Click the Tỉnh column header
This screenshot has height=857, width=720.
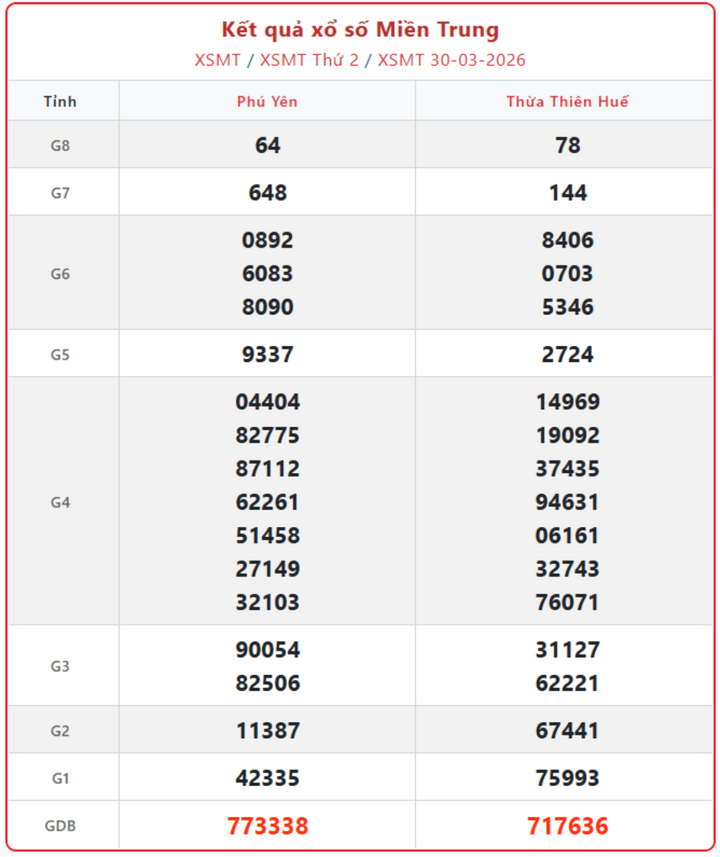point(60,102)
